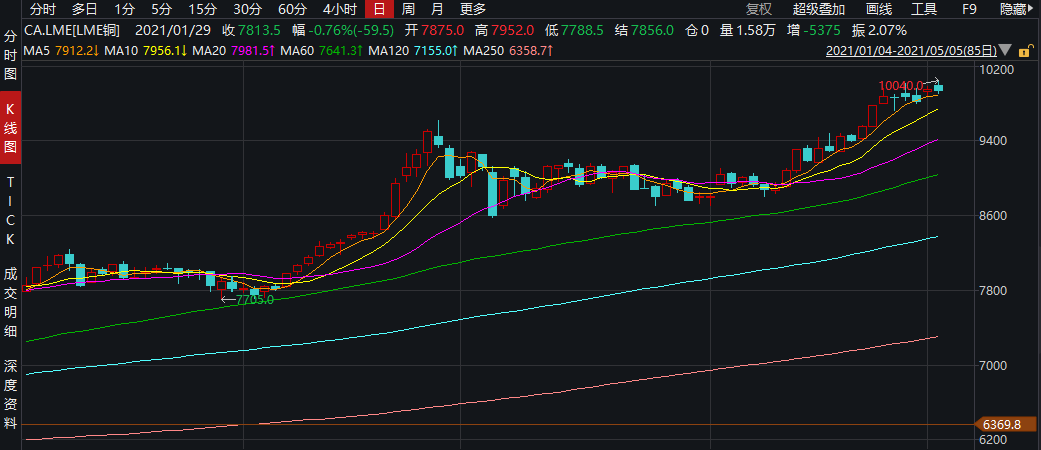This screenshot has width=1041, height=450.
Task: Switch to the 周 weekly period
Action: click(x=409, y=9)
